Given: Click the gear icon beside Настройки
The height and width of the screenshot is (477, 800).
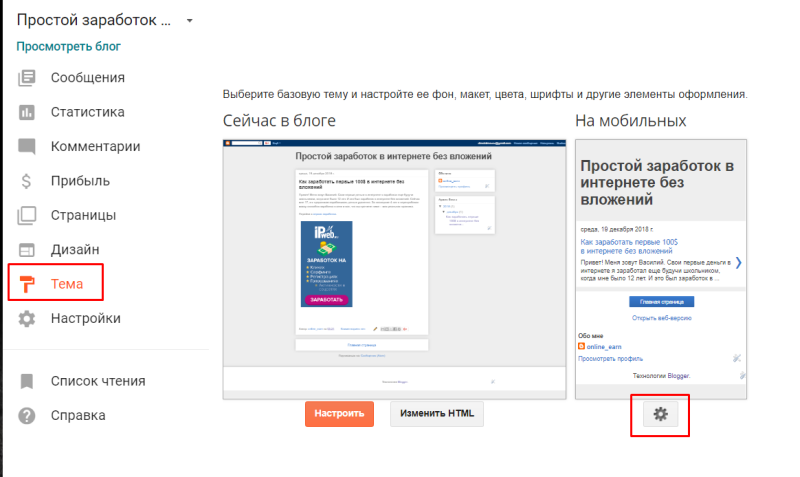Looking at the screenshot, I should 27,319.
